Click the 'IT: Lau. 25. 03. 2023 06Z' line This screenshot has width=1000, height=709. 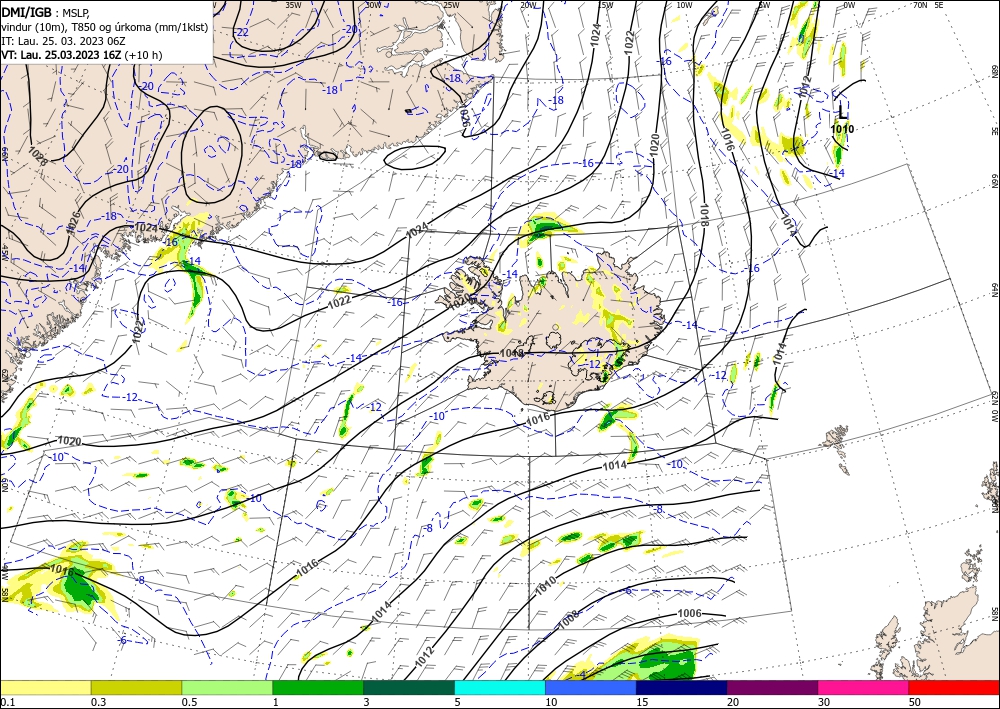[x=63, y=41]
